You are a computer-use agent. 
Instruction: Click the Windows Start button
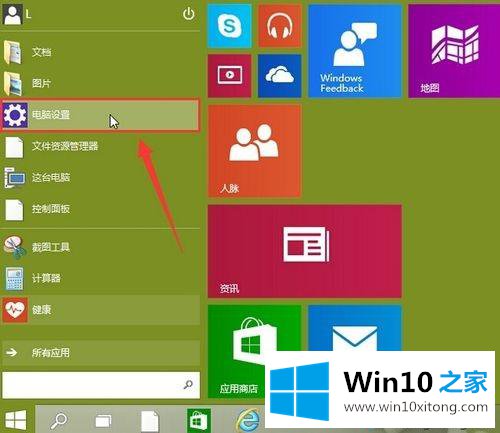pyautogui.click(x=15, y=420)
